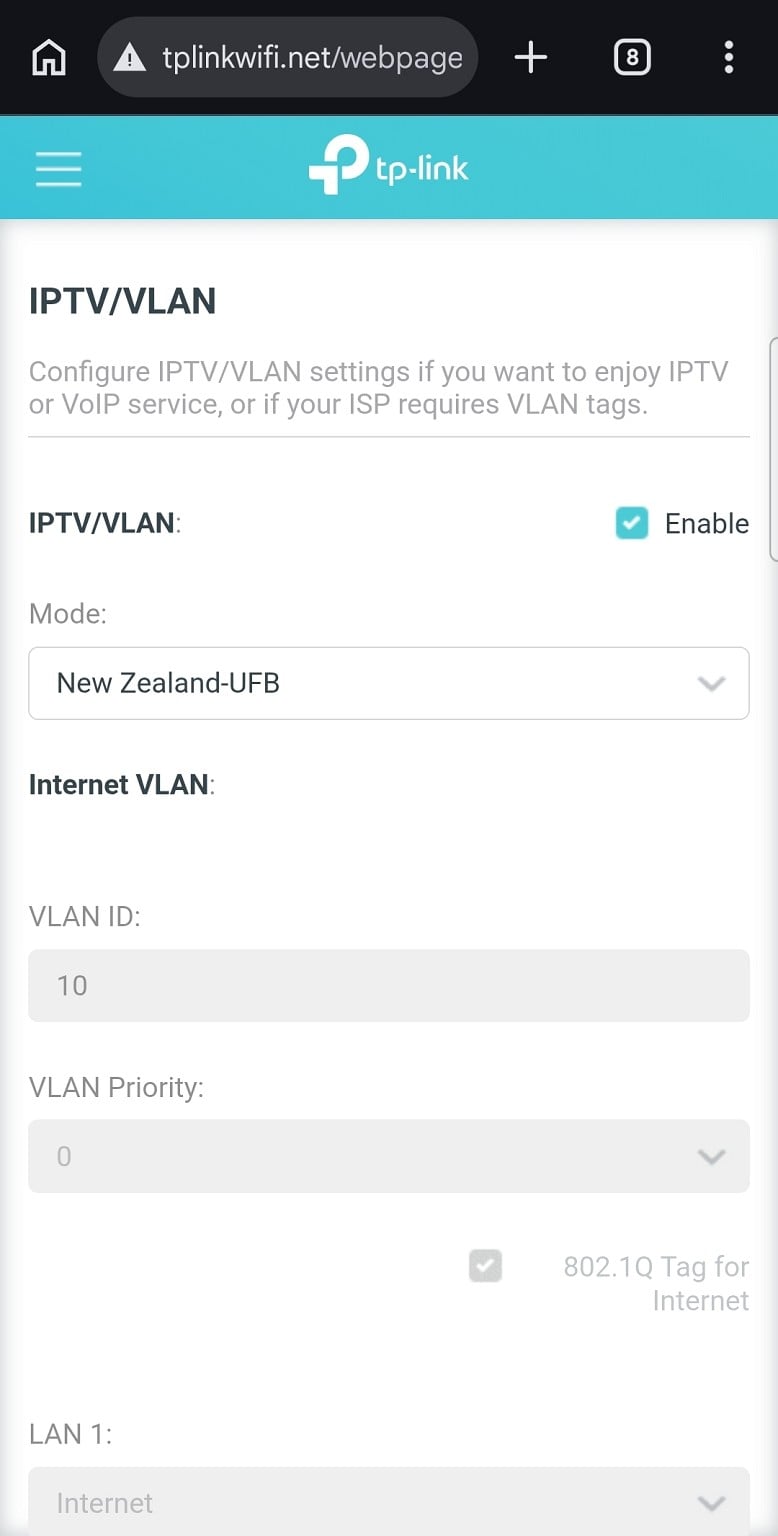Click the Internet VLAN section label
The width and height of the screenshot is (778, 1536).
pos(121,784)
